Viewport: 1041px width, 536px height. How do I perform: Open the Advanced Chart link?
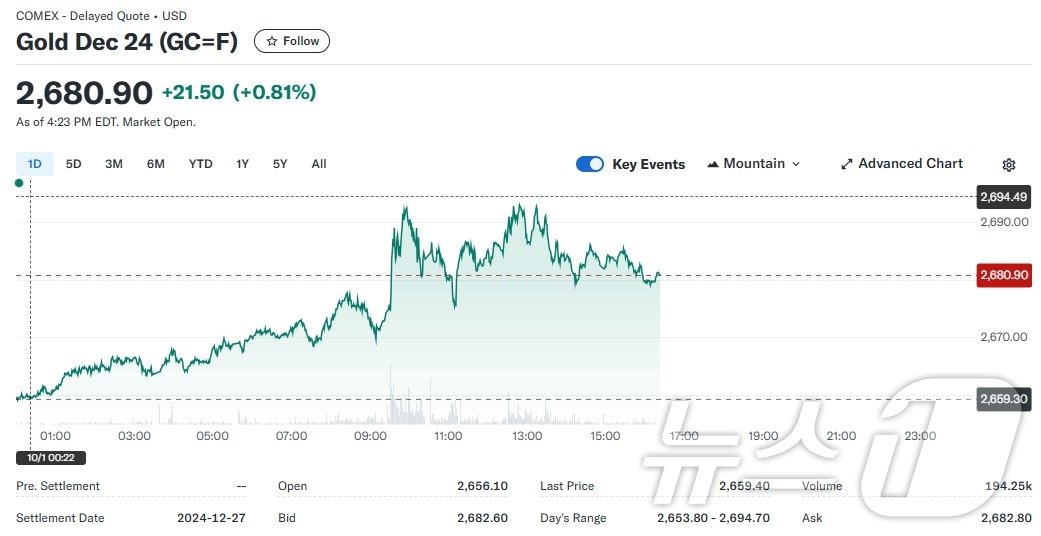click(910, 164)
